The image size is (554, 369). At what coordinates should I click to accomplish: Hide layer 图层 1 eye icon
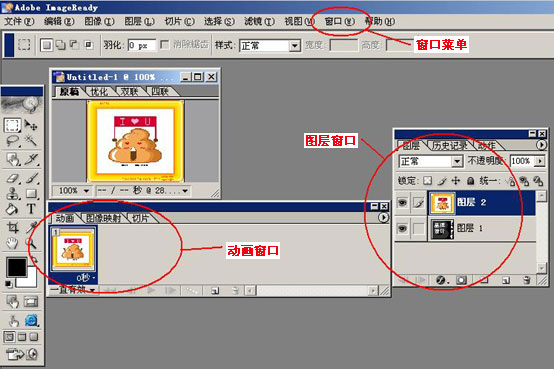tap(402, 229)
